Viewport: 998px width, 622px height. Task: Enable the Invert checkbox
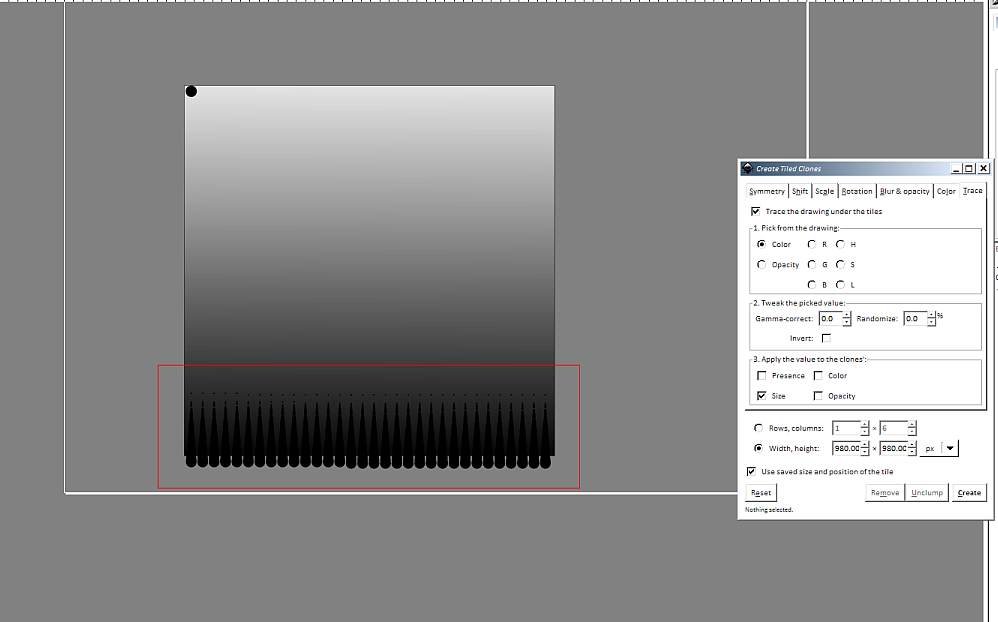click(826, 339)
